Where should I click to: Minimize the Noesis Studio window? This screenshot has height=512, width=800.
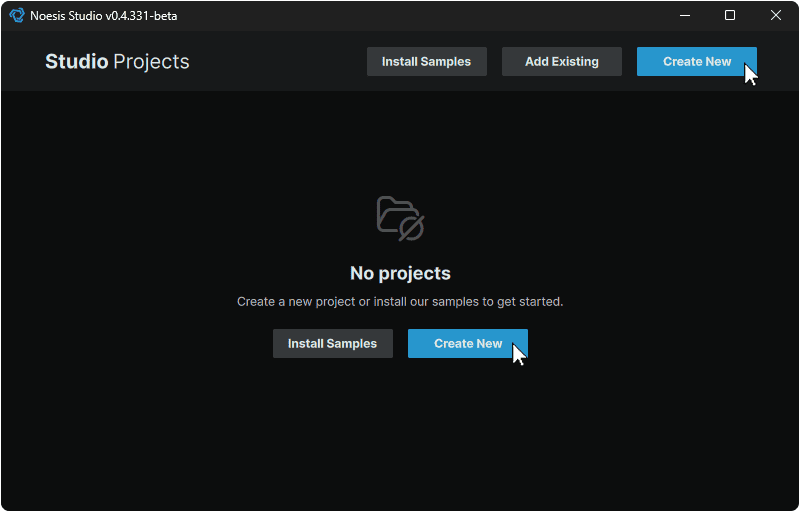click(685, 15)
